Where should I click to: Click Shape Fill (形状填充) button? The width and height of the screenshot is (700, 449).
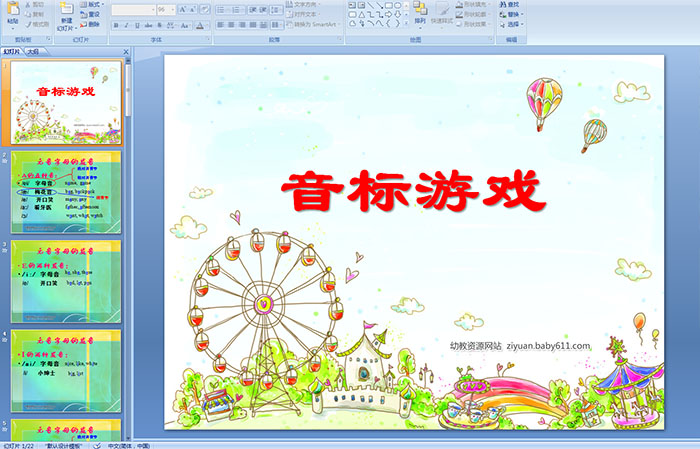[473, 4]
